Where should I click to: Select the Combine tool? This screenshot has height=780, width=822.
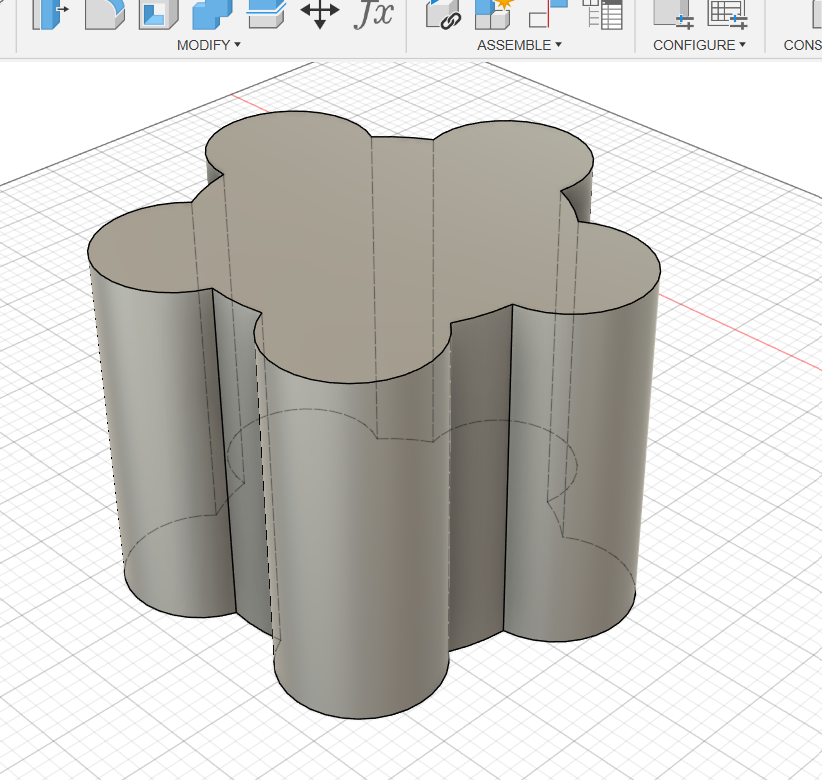(x=212, y=14)
